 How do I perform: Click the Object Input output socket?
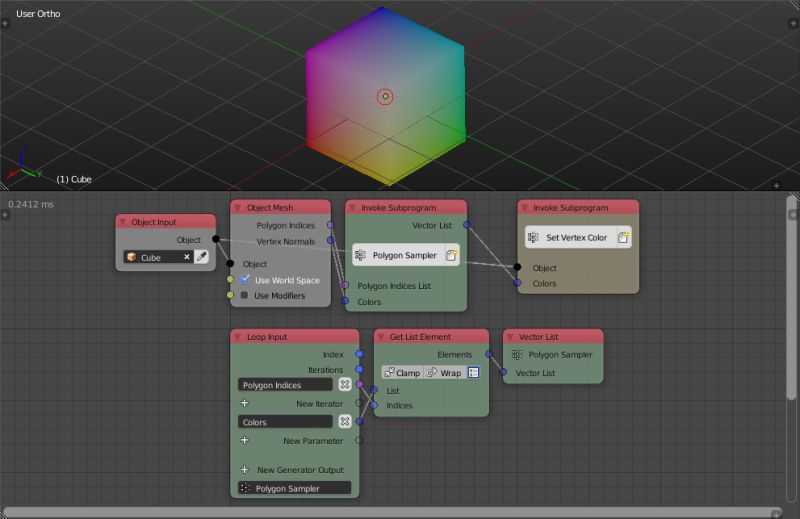(x=216, y=239)
